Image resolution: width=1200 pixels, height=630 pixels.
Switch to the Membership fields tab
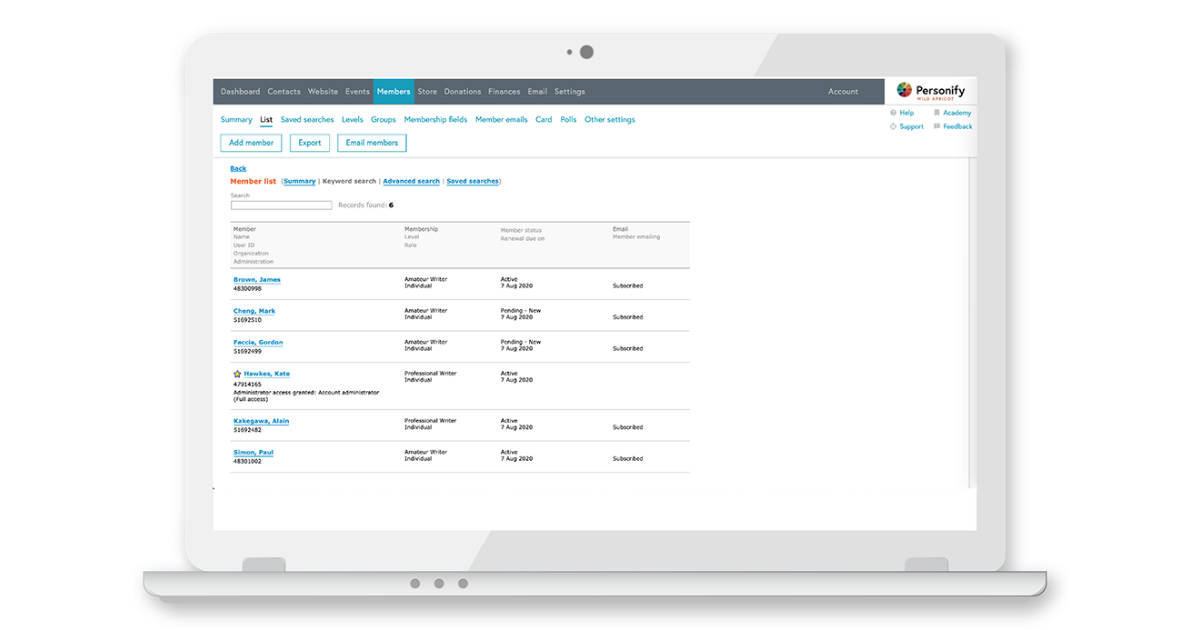435,119
